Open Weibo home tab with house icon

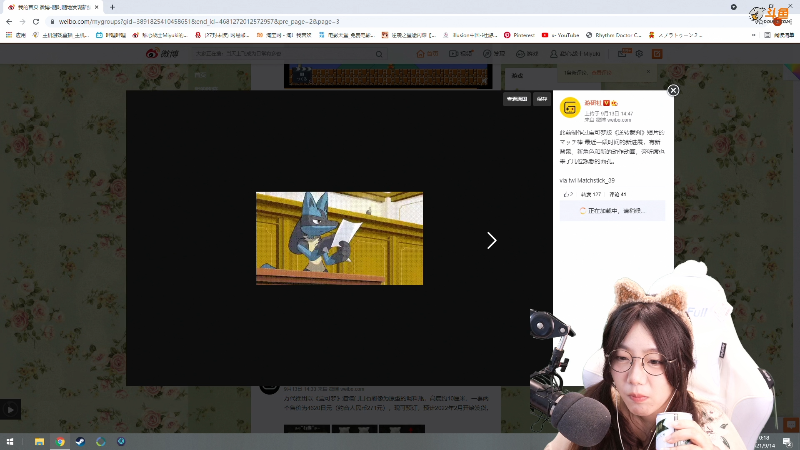[x=428, y=54]
